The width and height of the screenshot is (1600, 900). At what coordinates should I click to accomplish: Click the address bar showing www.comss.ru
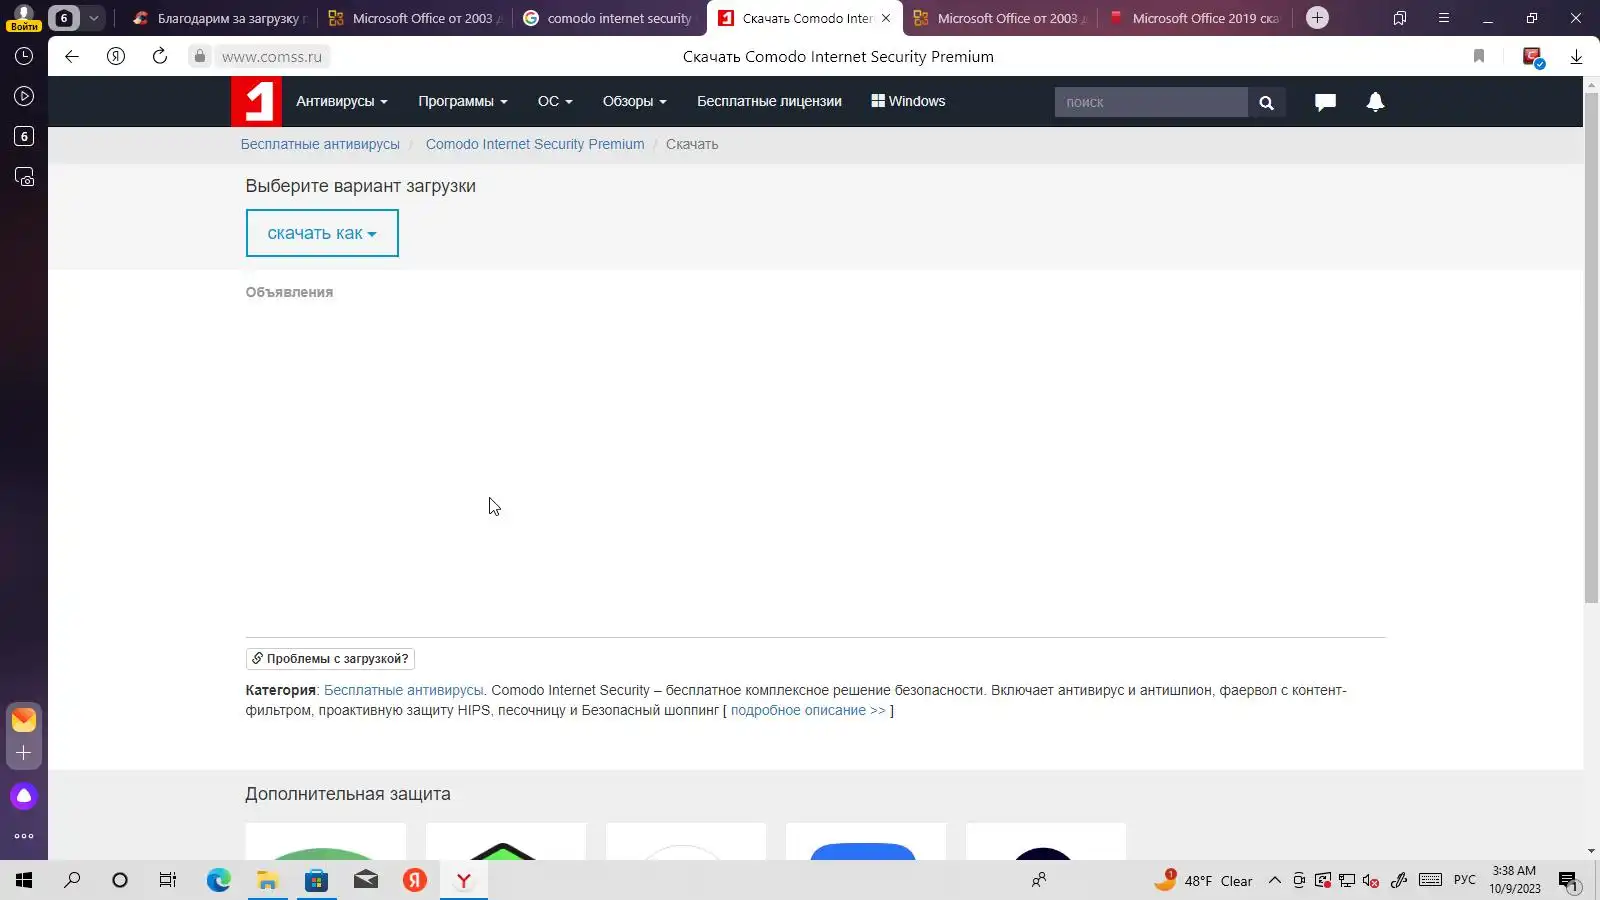coord(272,57)
